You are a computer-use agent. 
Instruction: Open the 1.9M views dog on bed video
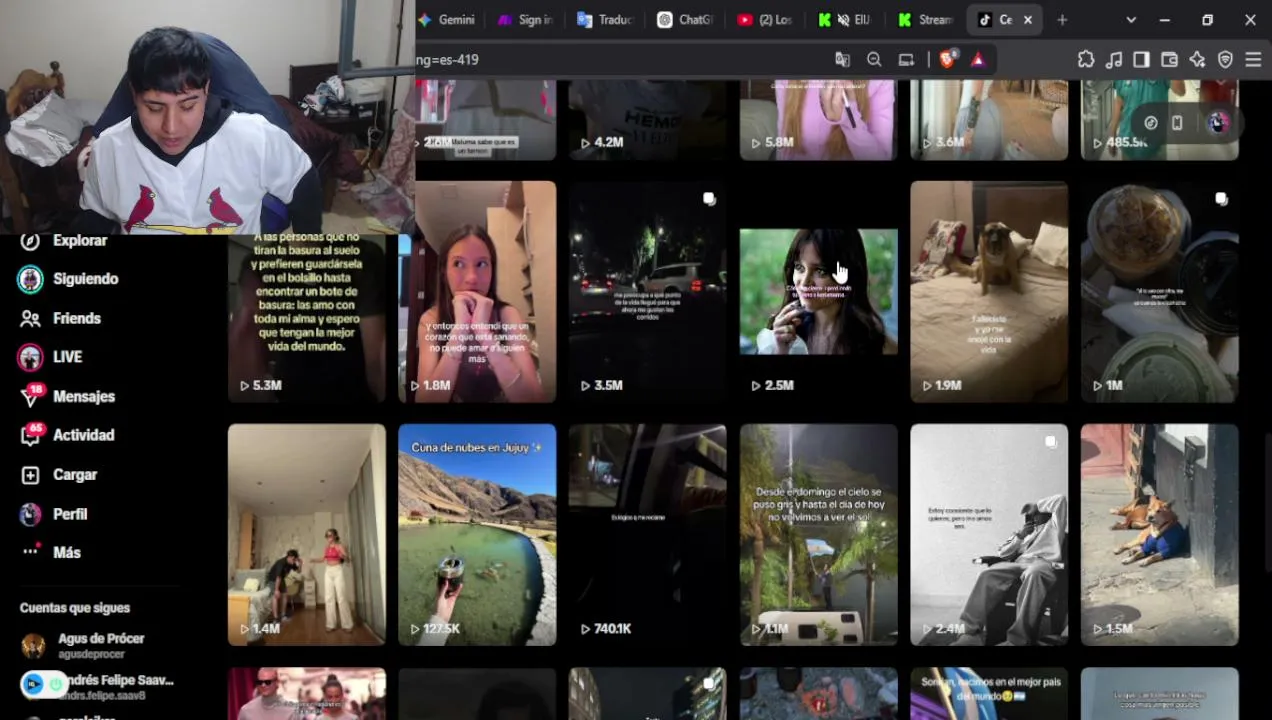tap(989, 292)
